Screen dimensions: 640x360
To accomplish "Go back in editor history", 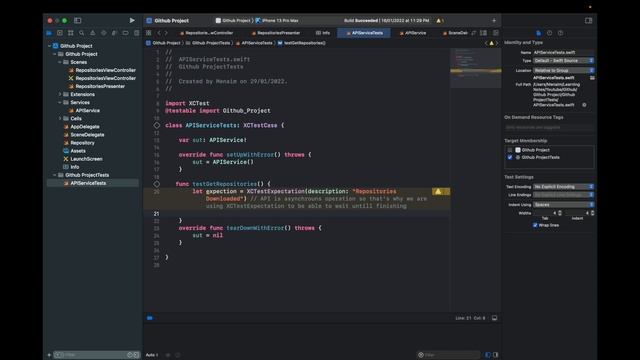I will (159, 33).
